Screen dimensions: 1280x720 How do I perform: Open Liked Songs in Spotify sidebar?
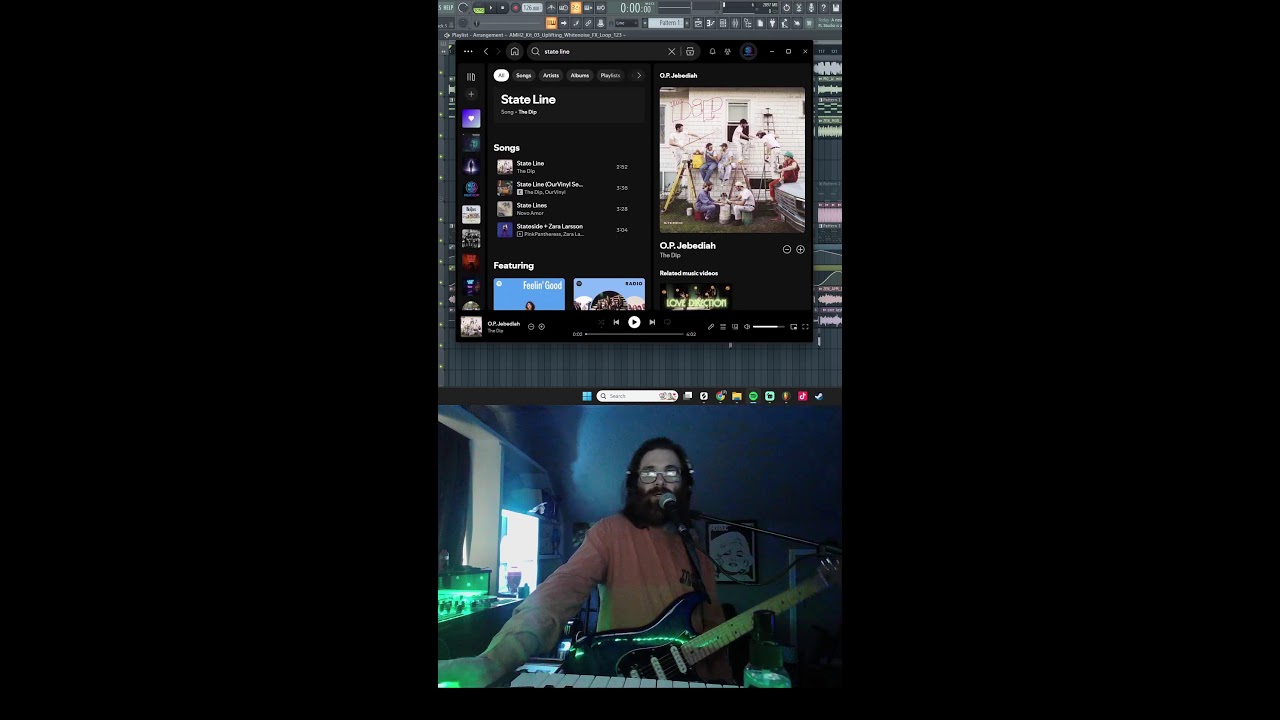pos(471,118)
